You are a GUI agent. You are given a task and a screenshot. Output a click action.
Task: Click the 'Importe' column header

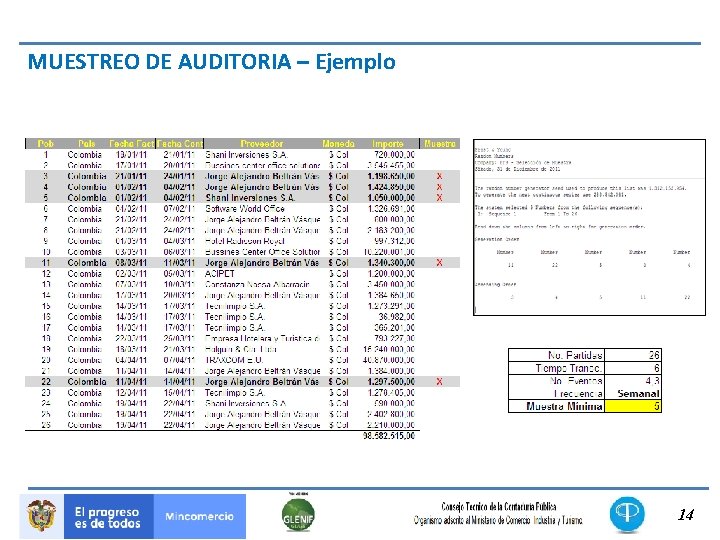tap(388, 144)
